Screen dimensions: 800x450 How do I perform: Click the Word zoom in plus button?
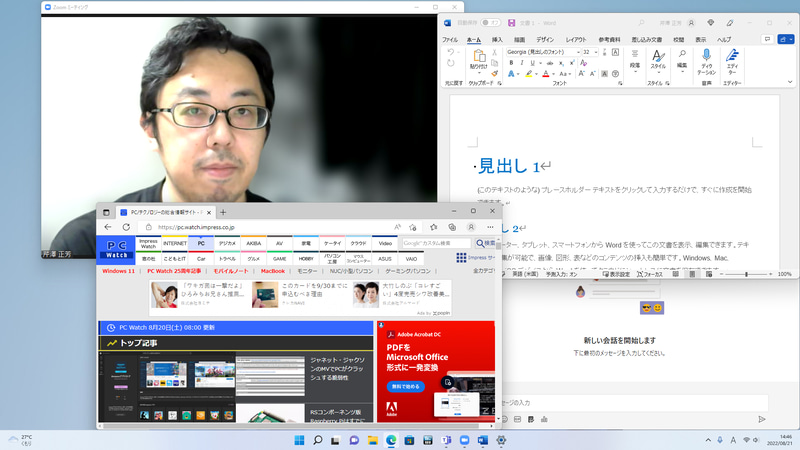[x=770, y=274]
